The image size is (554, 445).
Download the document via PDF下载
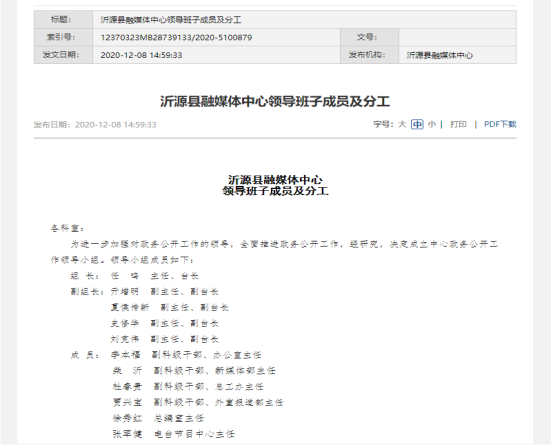(500, 124)
